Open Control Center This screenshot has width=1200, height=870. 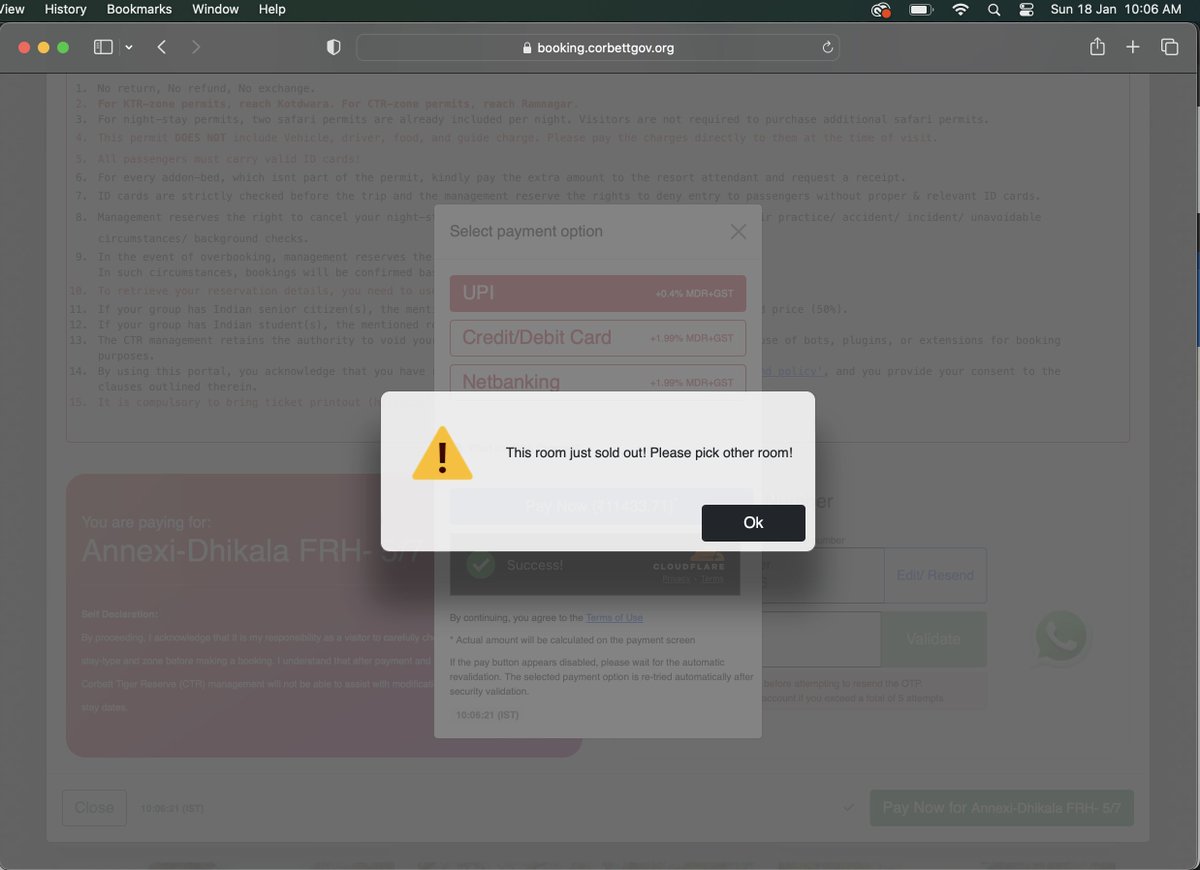tap(1026, 9)
